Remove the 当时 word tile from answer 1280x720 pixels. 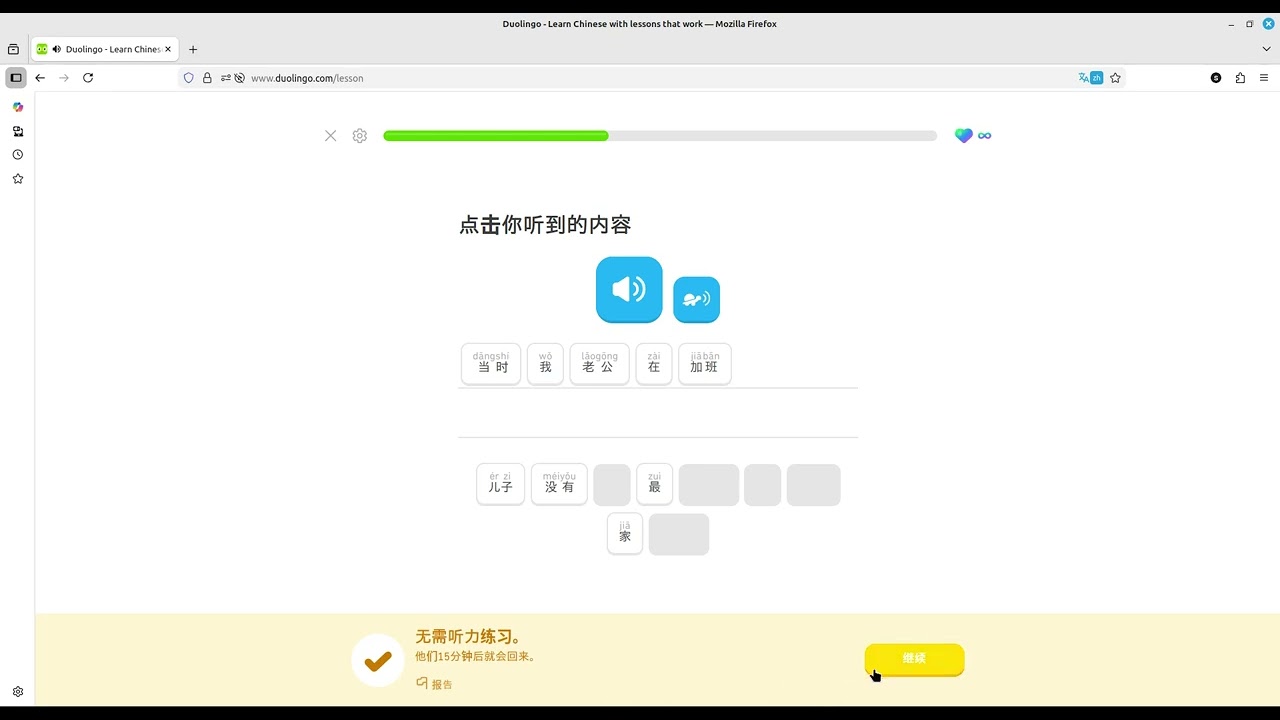pyautogui.click(x=491, y=364)
